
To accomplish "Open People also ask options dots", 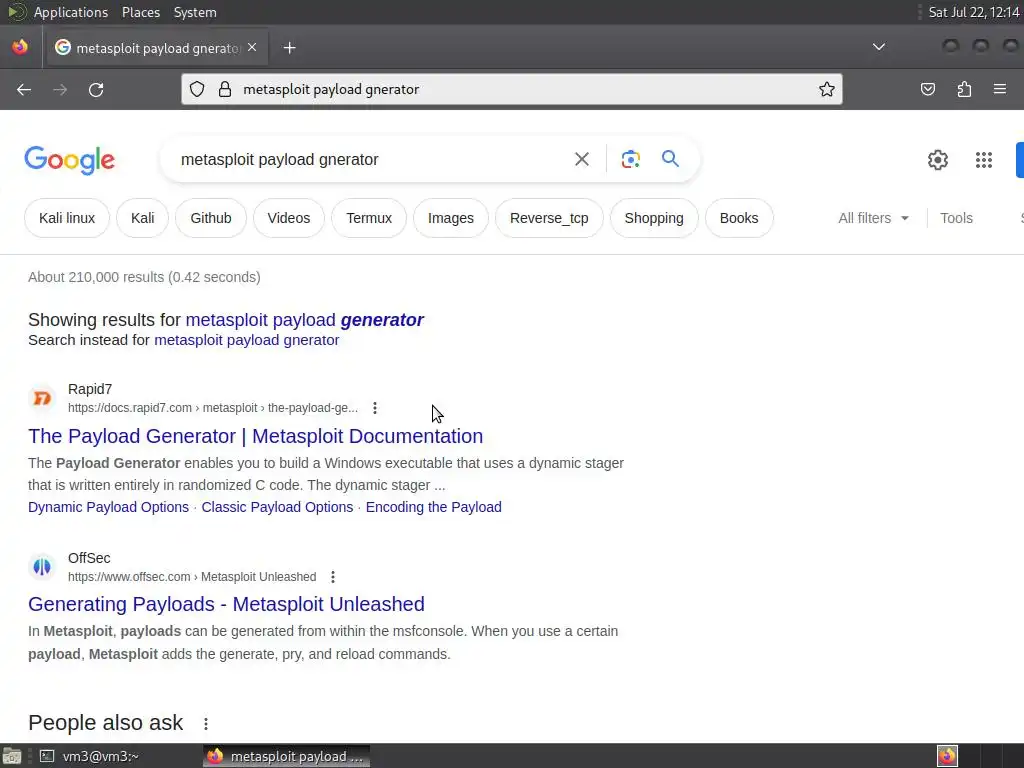I will tap(206, 724).
